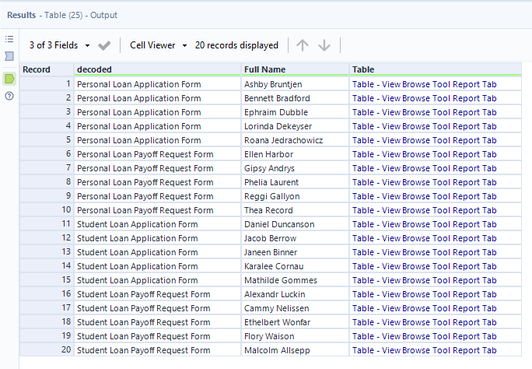Open Table link for Malcolm Allsepp row
The width and height of the screenshot is (532, 369).
[424, 350]
